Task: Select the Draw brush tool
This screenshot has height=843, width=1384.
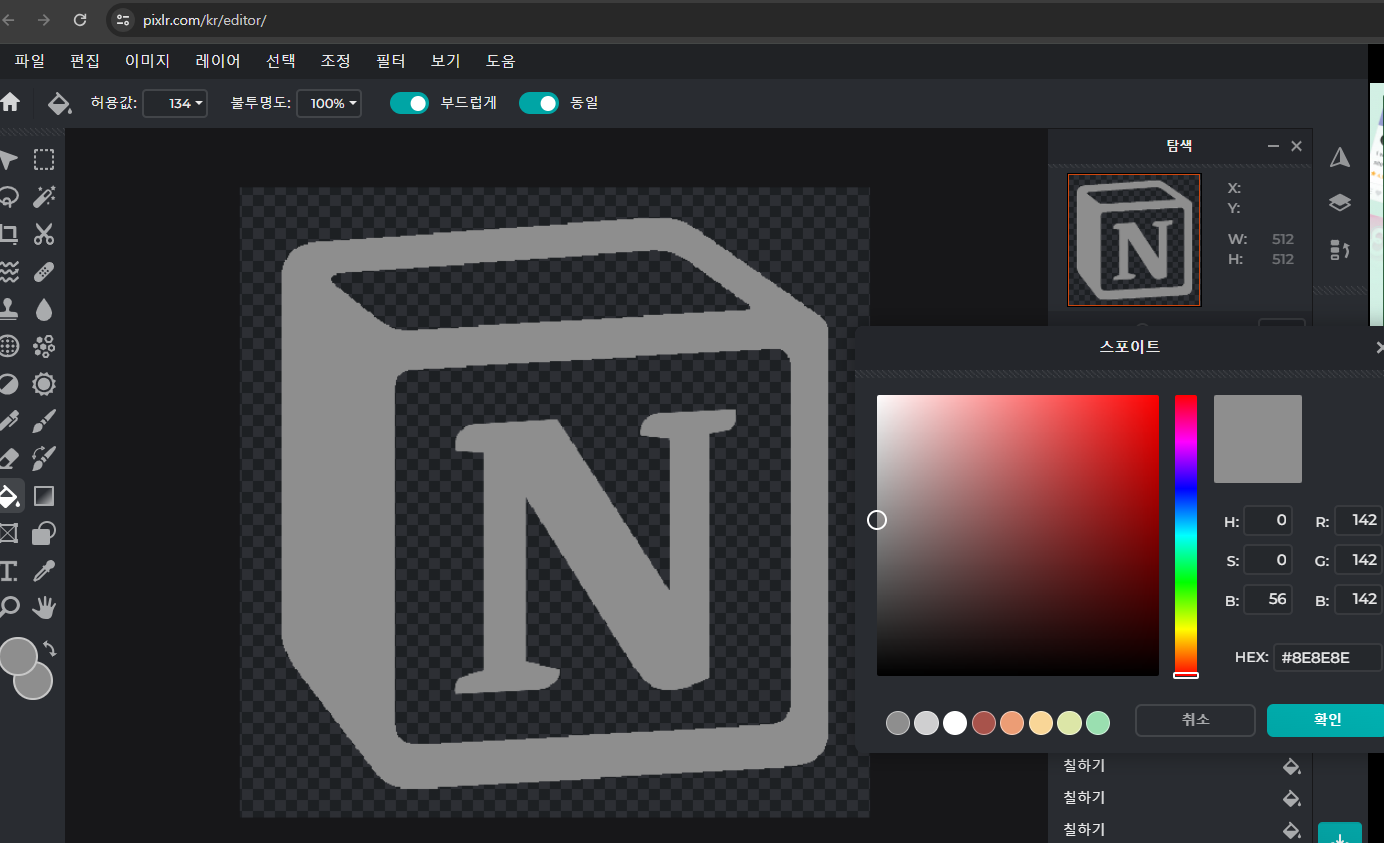Action: [44, 421]
